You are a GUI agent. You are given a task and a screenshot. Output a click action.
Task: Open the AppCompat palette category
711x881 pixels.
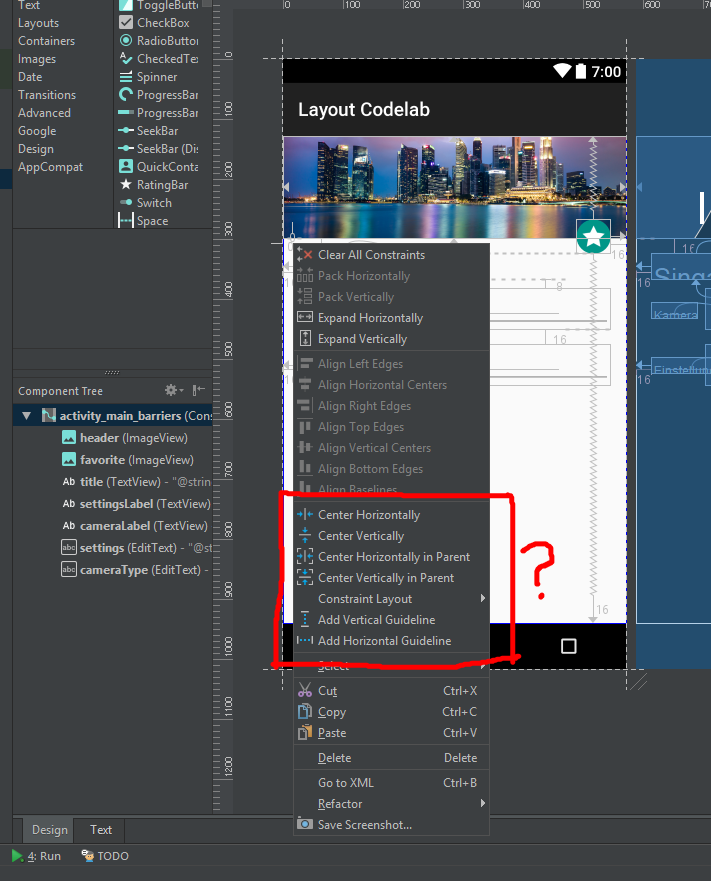[50, 167]
